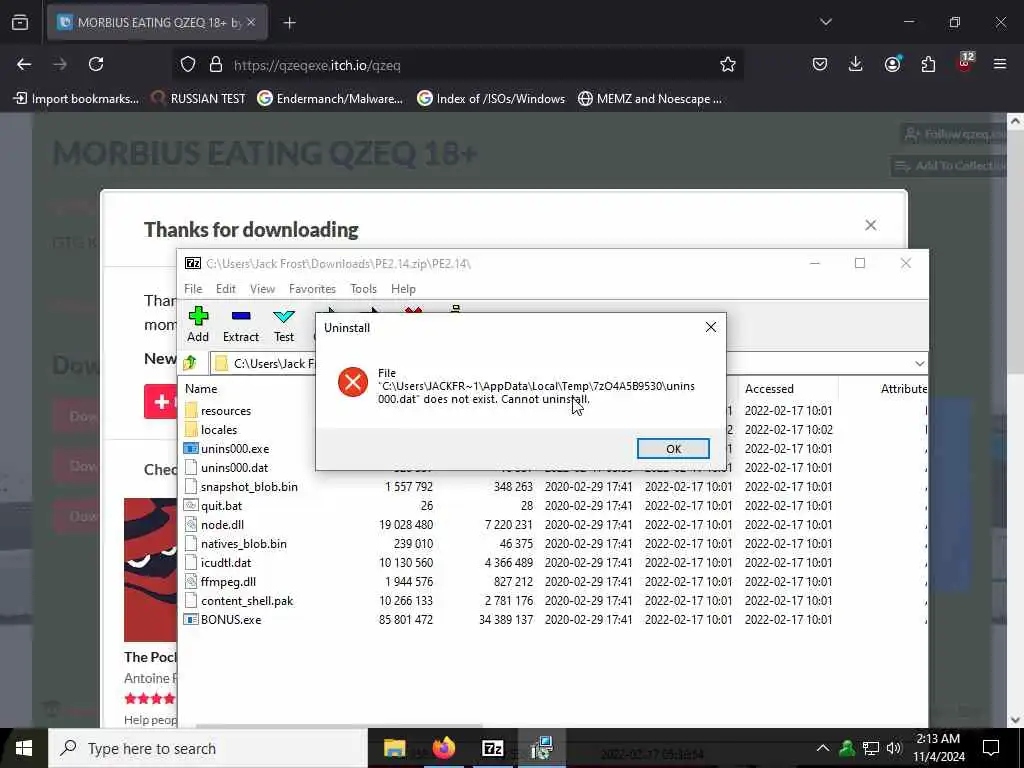Click the up-folder icon beside 7-Zip path
Screen dimensions: 1024x768
pos(190,363)
